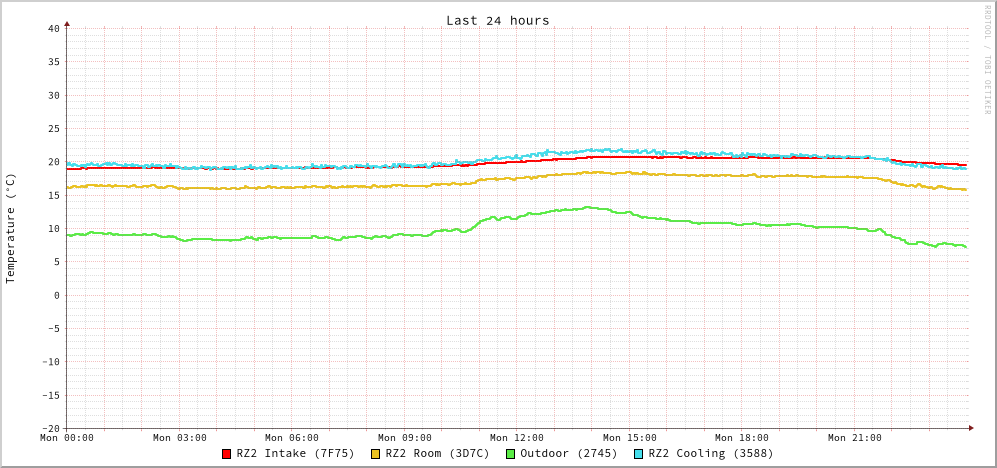The image size is (997, 468).
Task: Click the cyan RZ2 Cooling legend swatch
Action: point(638,454)
